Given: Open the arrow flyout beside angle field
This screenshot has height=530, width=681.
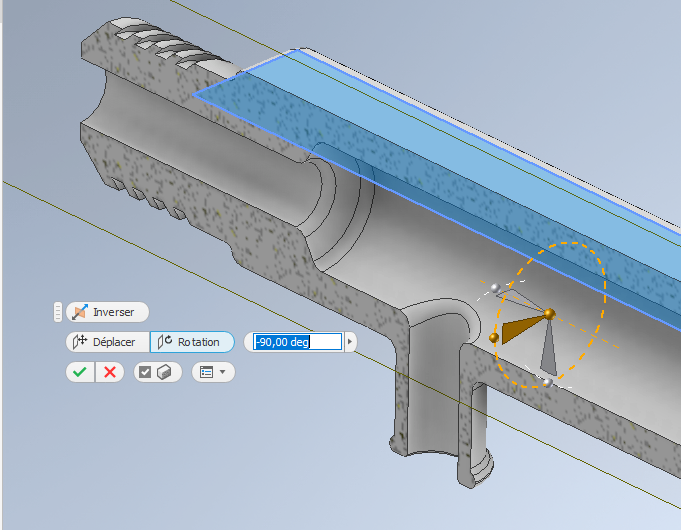Looking at the screenshot, I should tap(350, 342).
